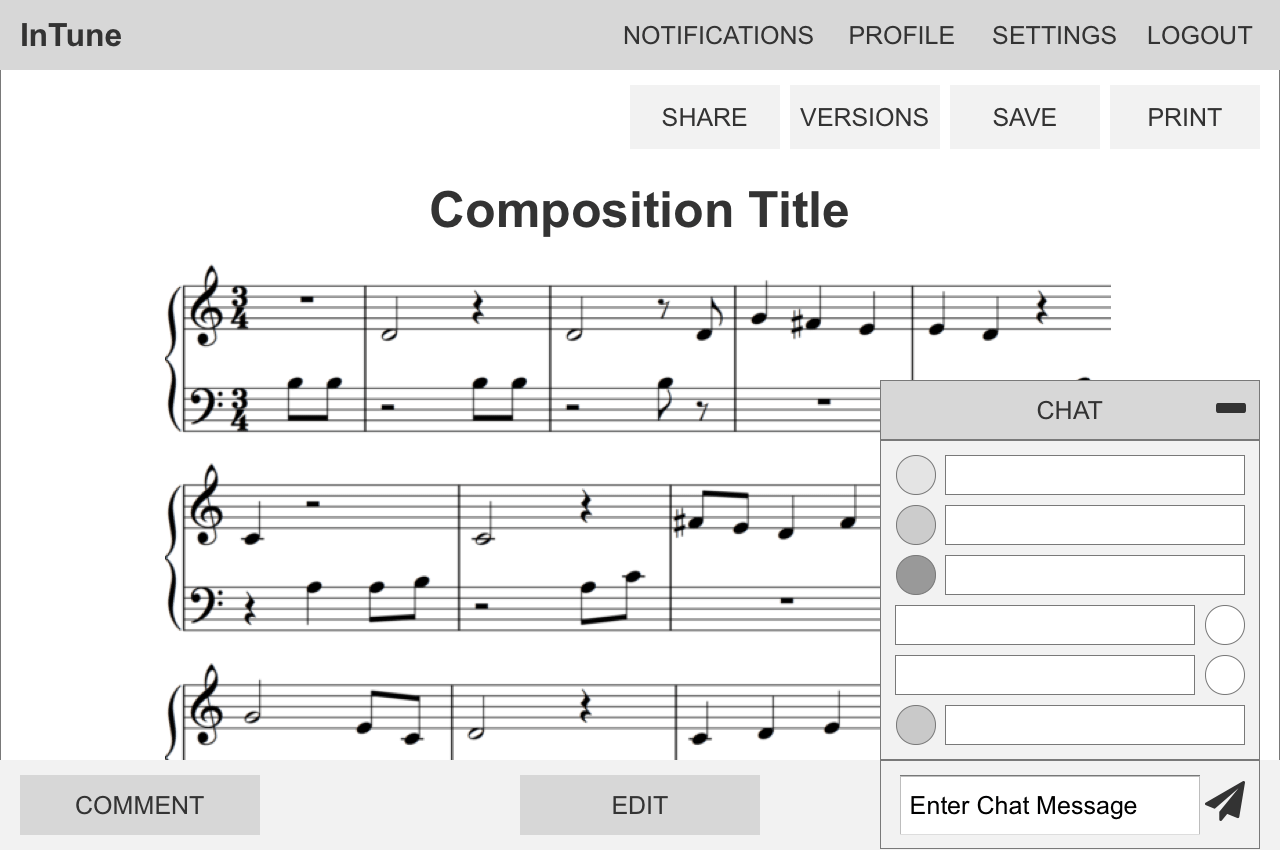Open Settings from the top bar
1280x850 pixels.
[1054, 36]
